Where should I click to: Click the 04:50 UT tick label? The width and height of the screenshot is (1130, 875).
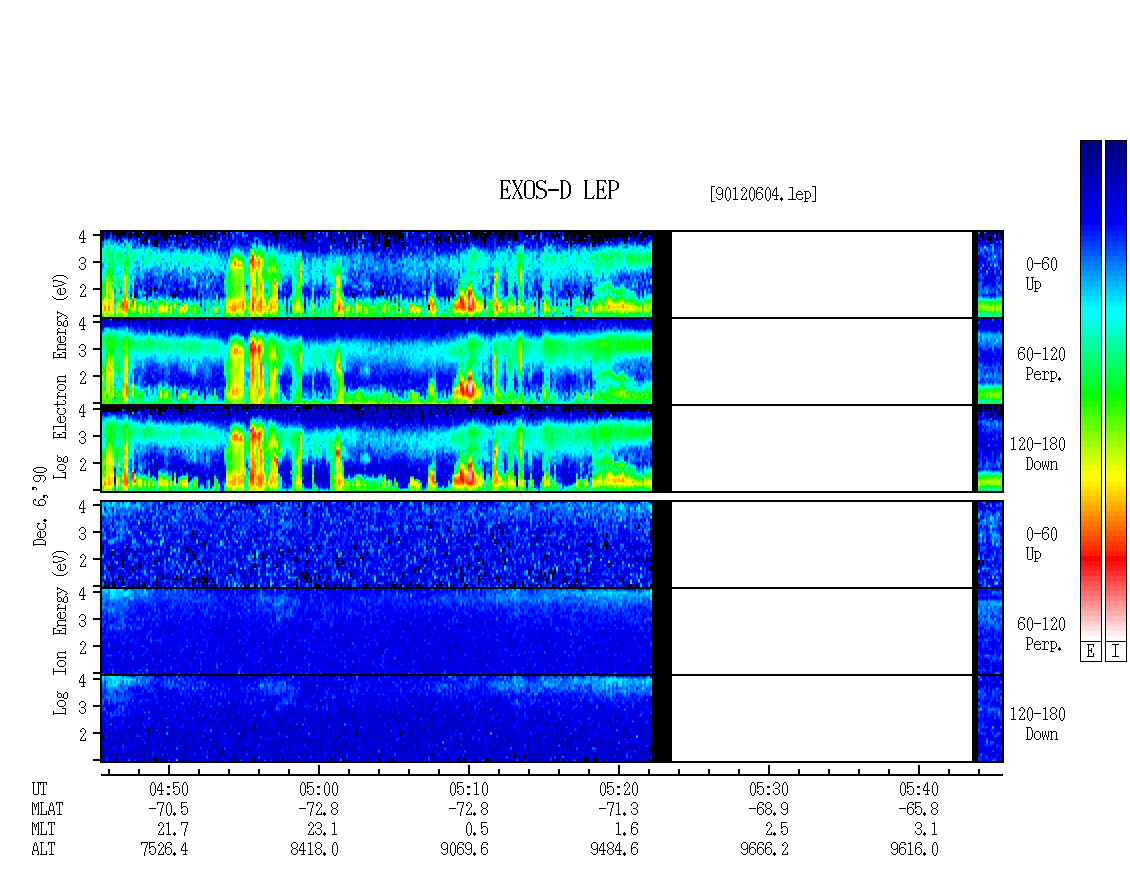(169, 789)
